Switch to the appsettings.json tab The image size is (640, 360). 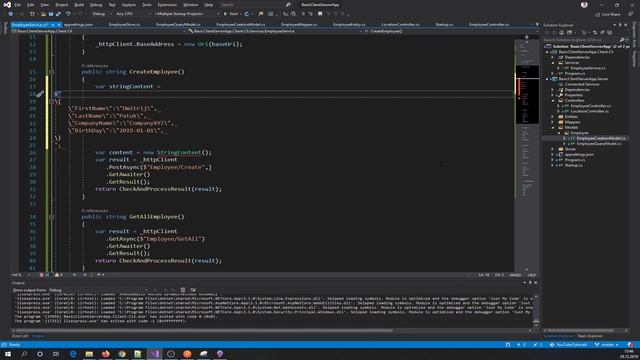[x=78, y=24]
